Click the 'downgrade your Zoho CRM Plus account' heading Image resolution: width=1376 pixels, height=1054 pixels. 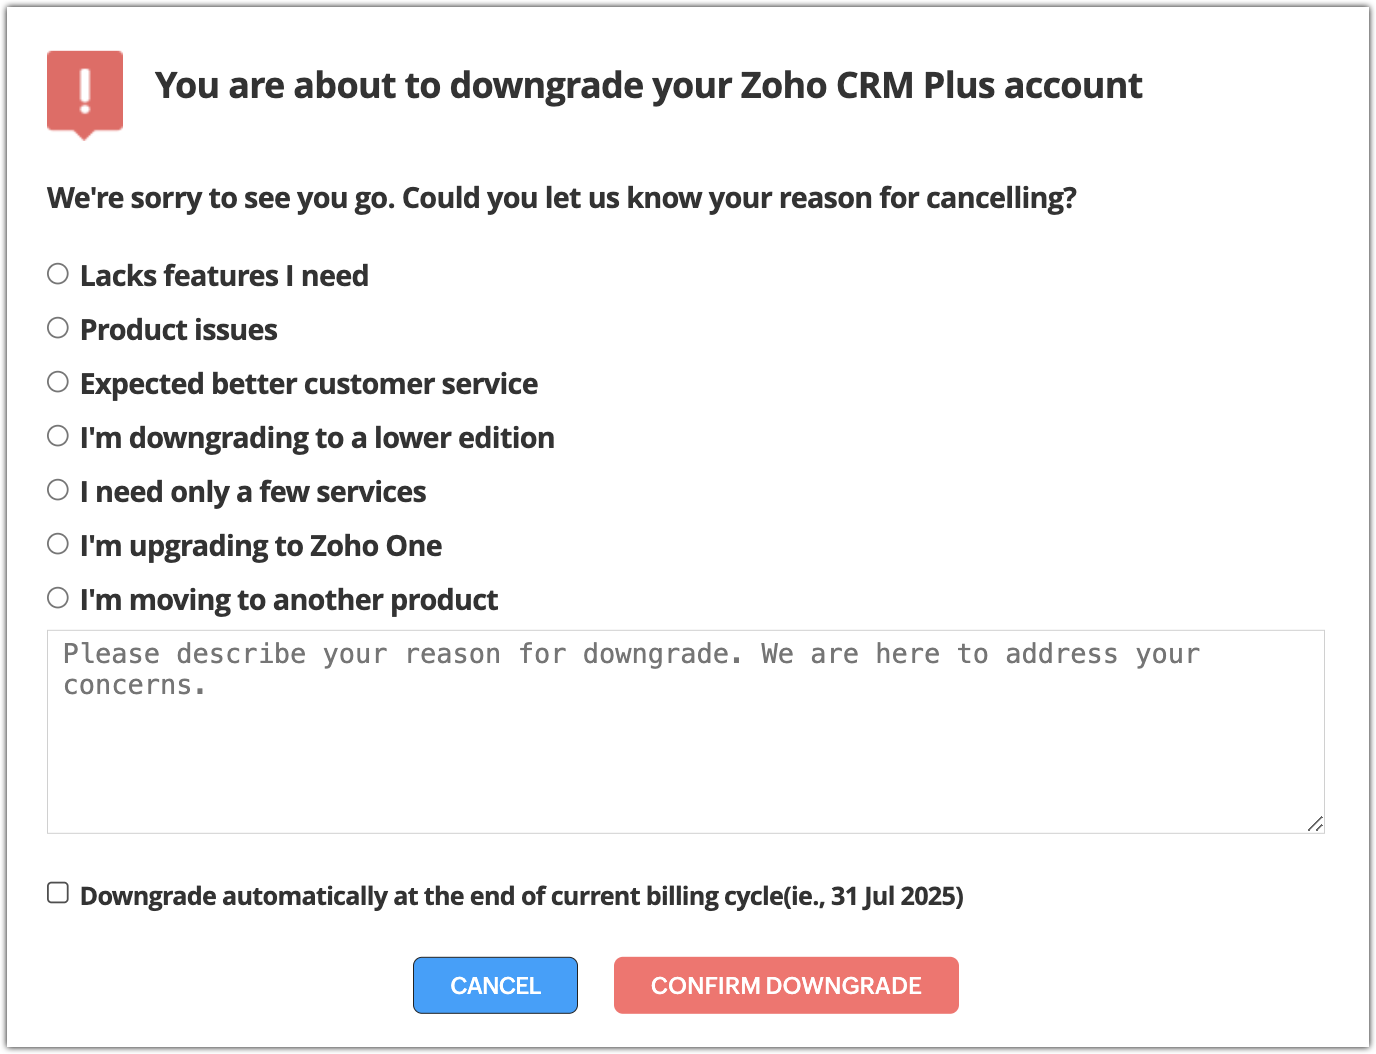pyautogui.click(x=648, y=86)
